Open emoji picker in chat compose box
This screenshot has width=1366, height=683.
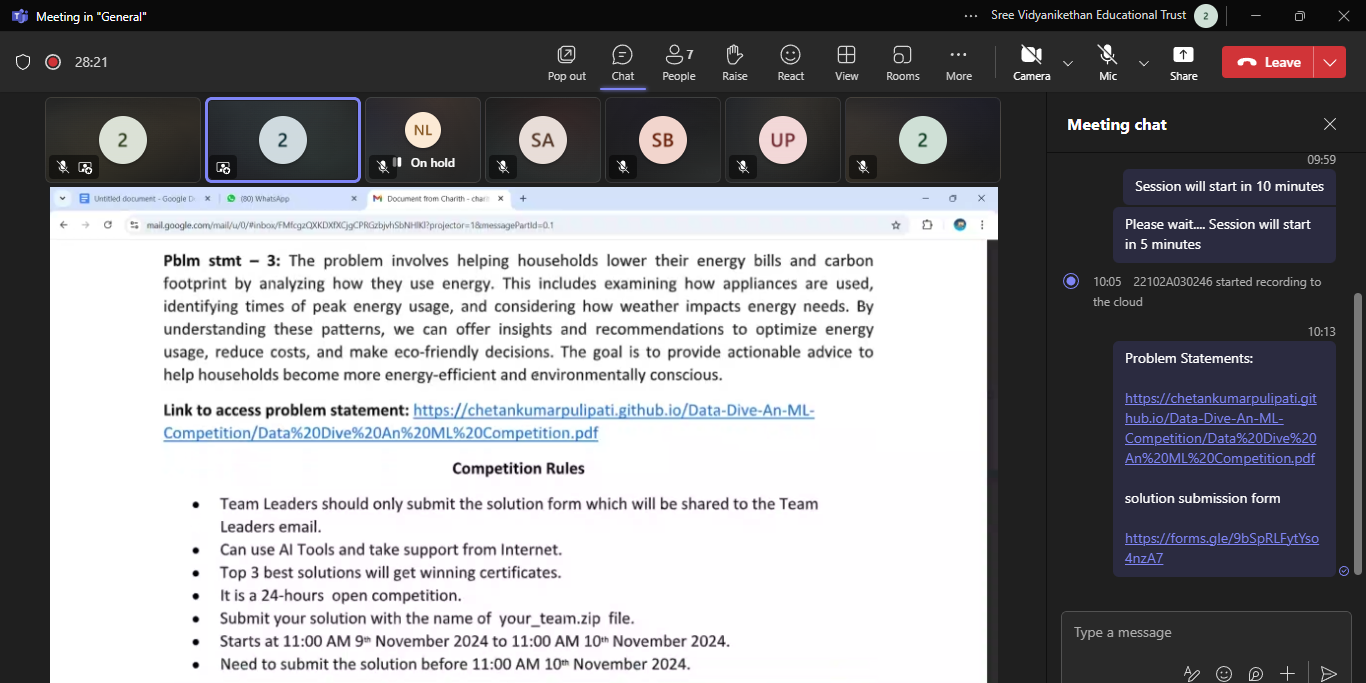coord(1224,673)
